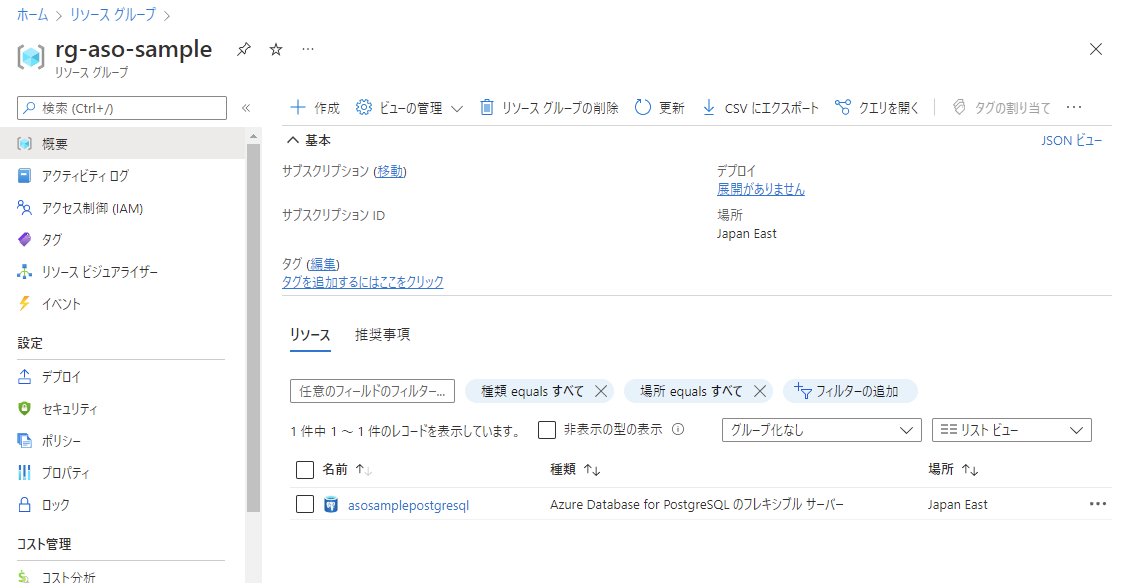This screenshot has width=1129, height=583.
Task: Click the 編集 tags link
Action: pos(323,264)
